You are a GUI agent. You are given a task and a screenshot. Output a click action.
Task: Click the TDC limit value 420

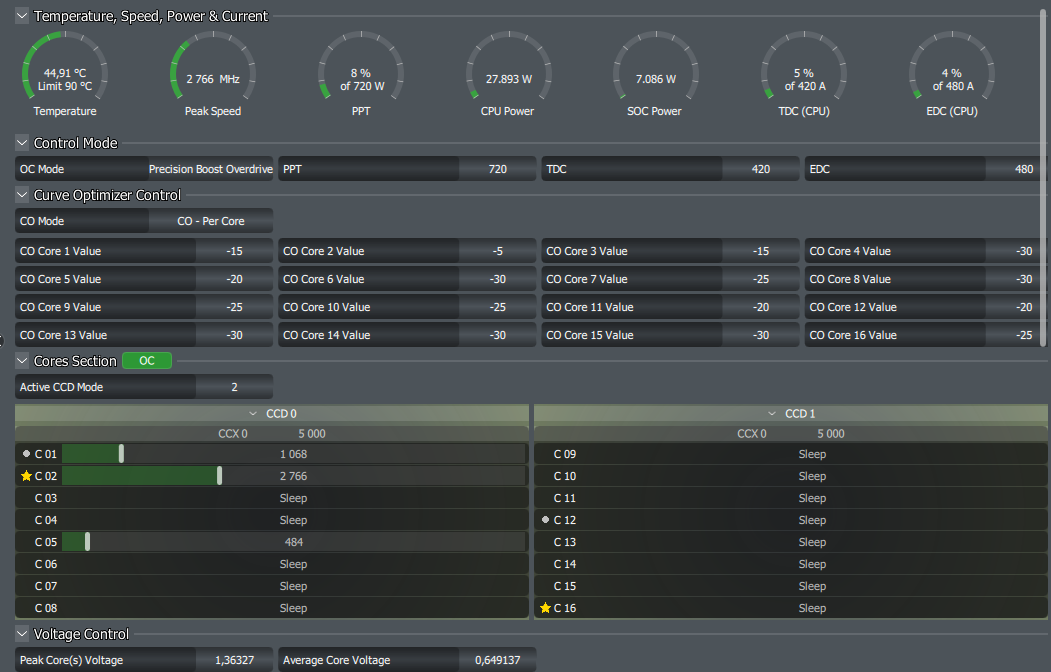[761, 169]
